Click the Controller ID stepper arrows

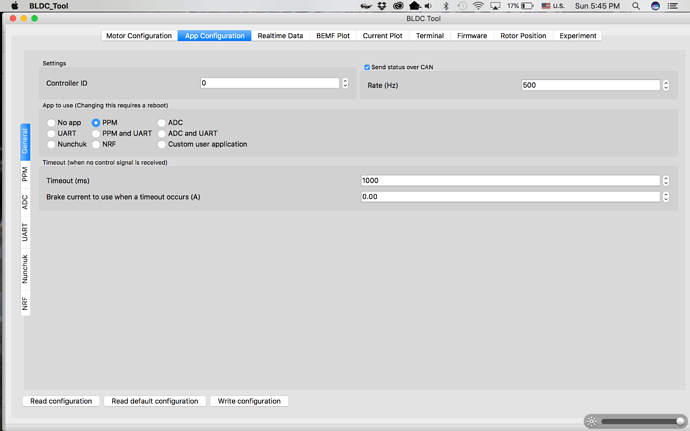tap(346, 83)
